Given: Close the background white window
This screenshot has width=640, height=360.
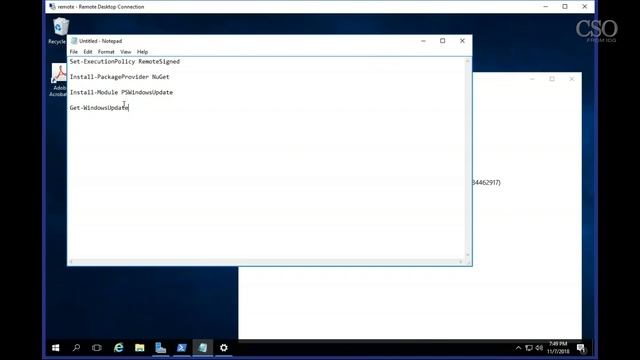Looking at the screenshot, I should click(572, 79).
